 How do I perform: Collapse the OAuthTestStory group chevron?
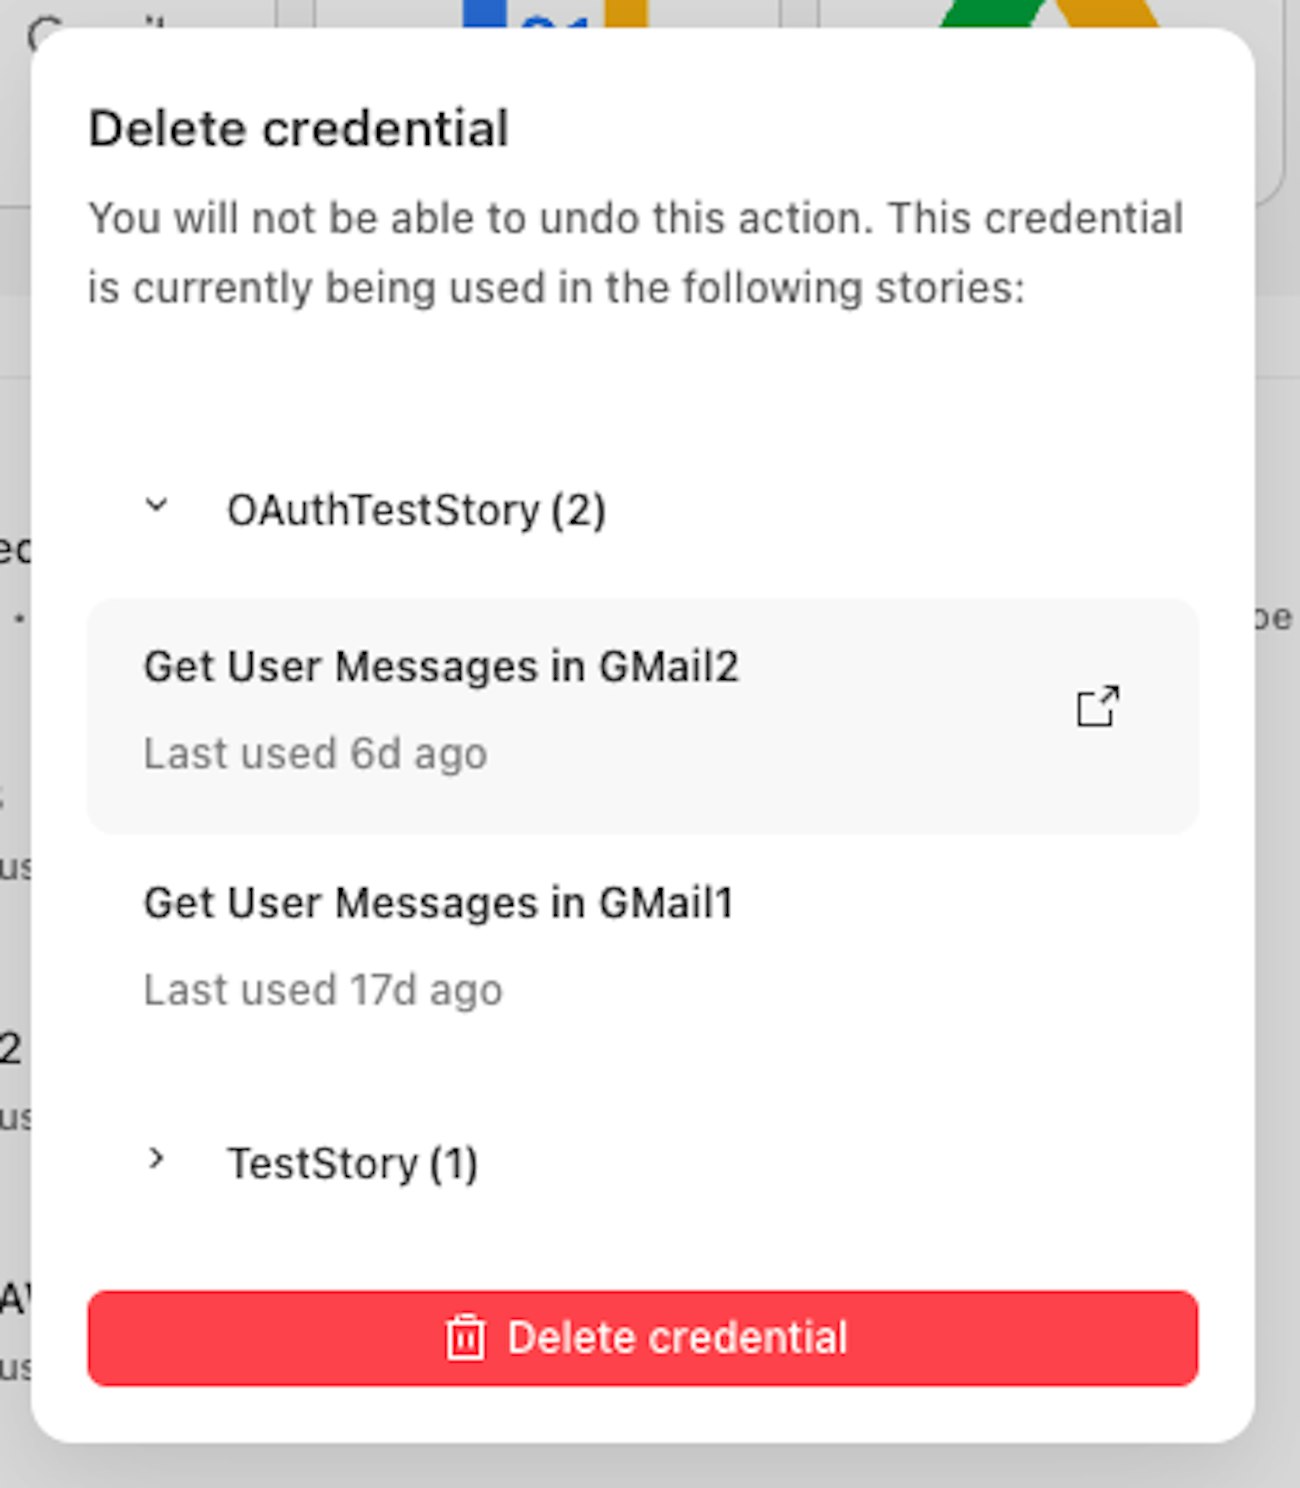(x=156, y=506)
